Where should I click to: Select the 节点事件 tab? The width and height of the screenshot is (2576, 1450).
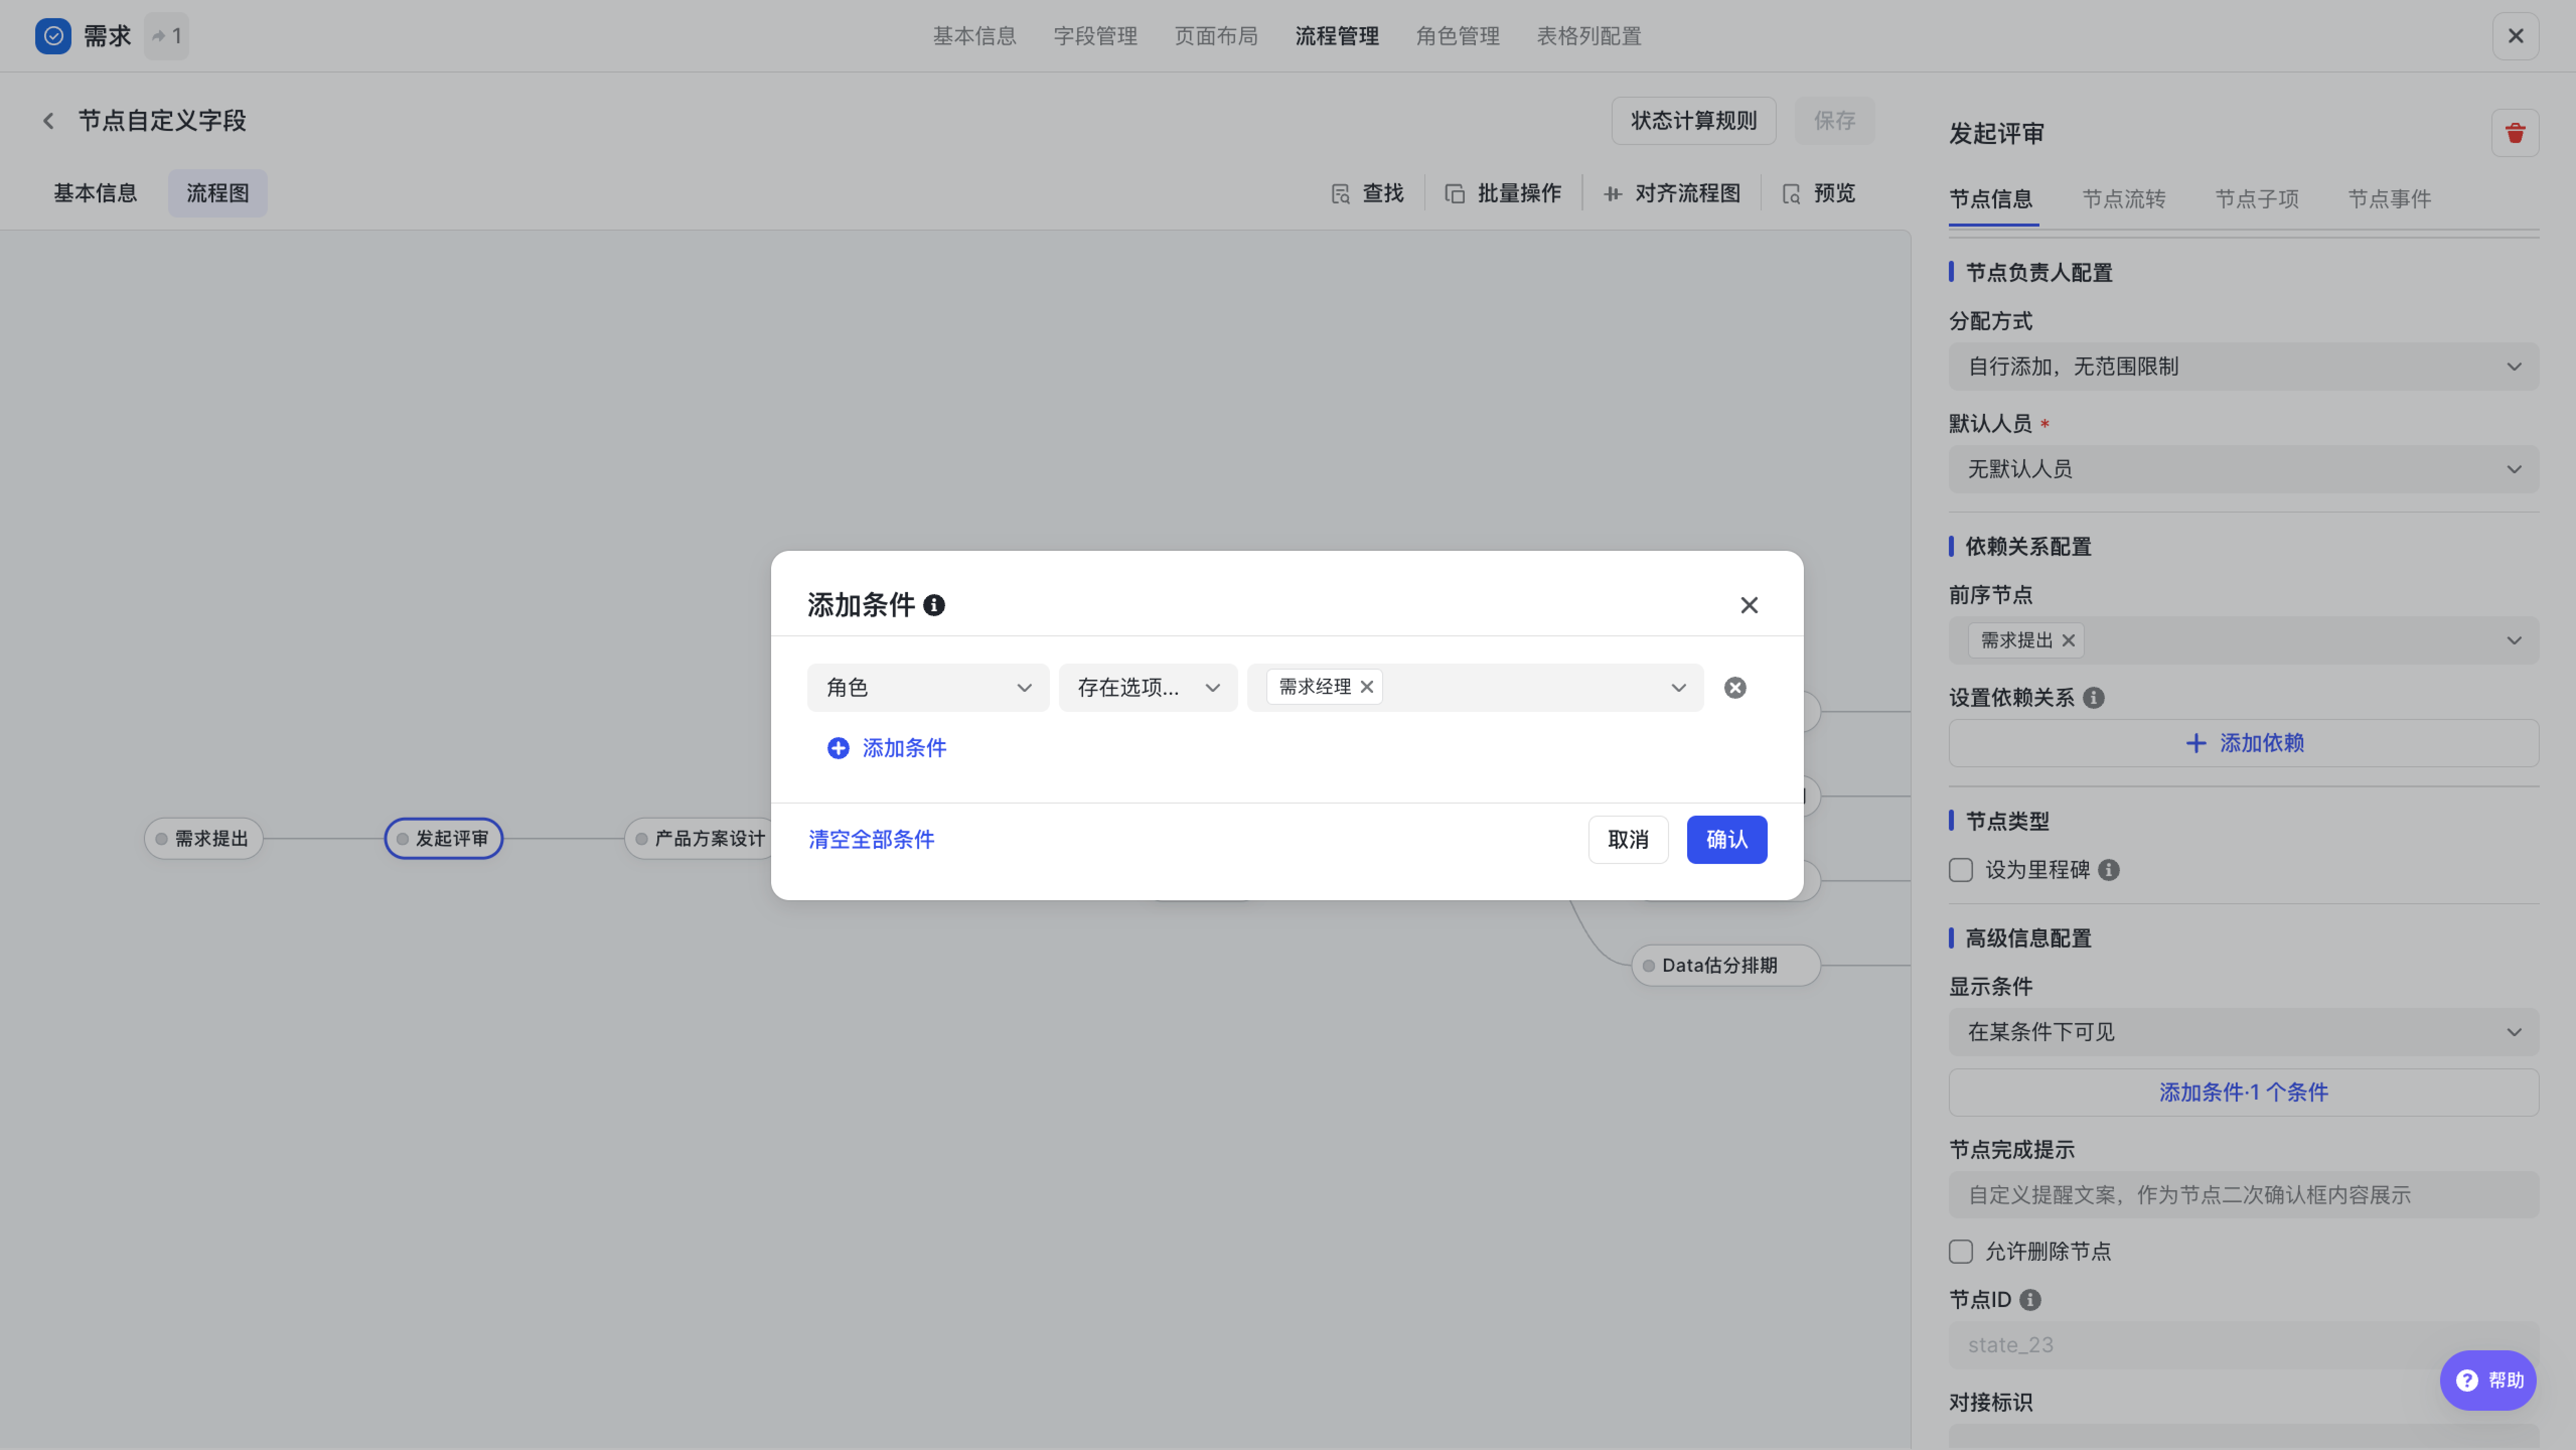point(2389,199)
